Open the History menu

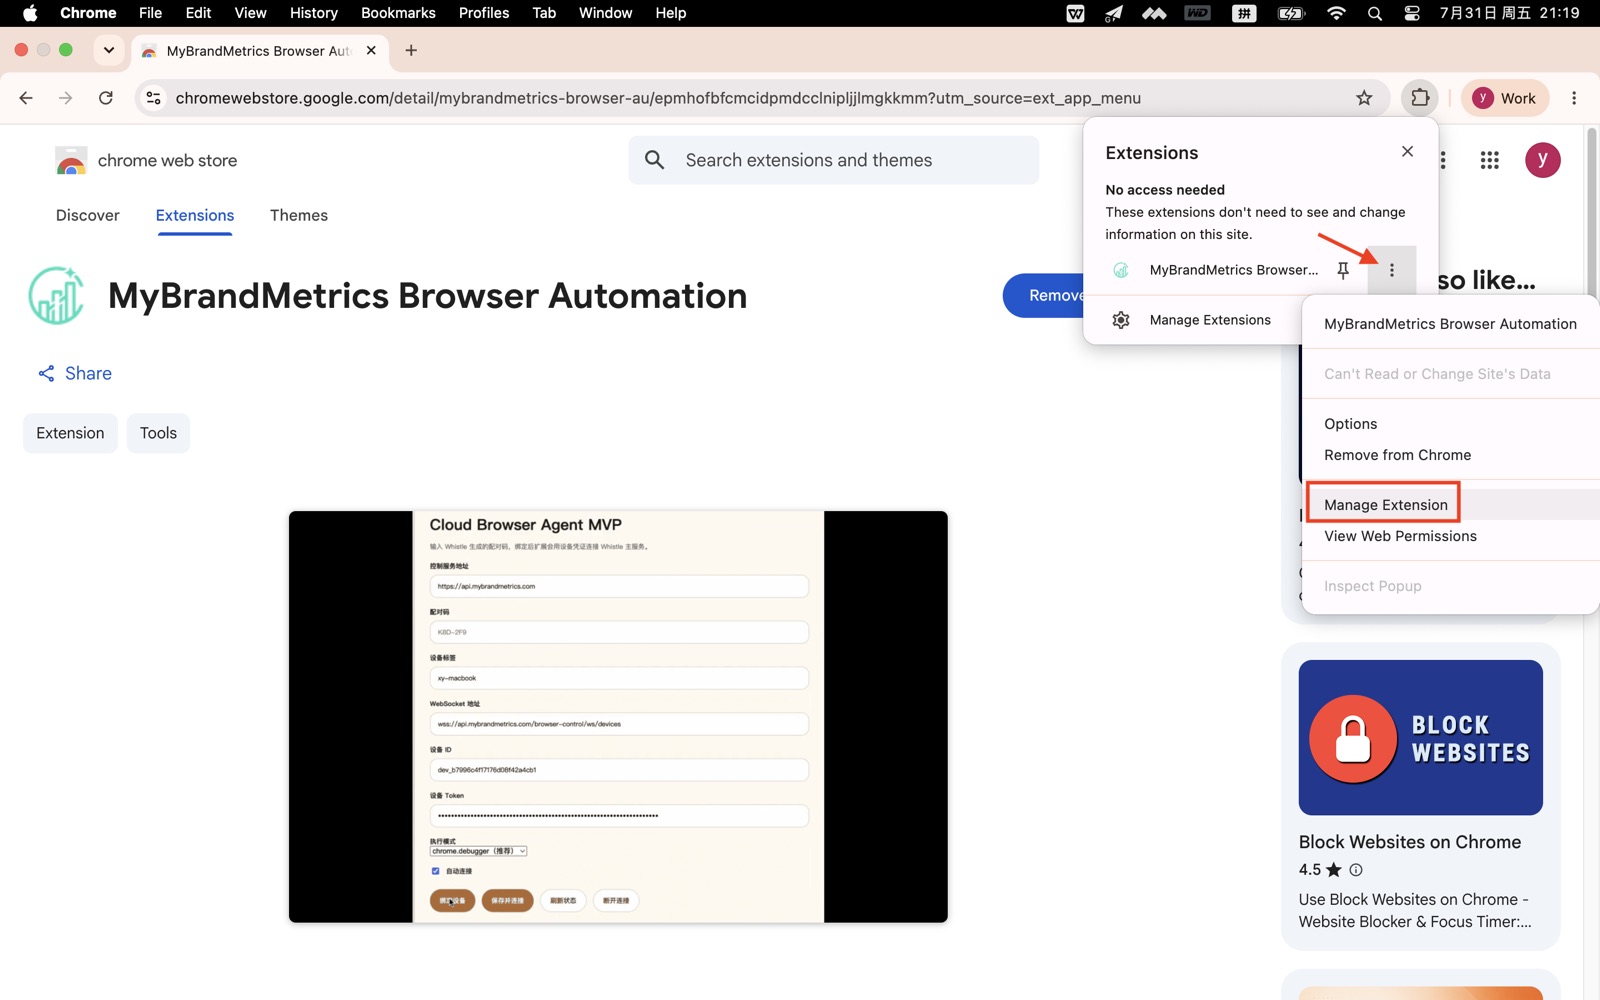(x=313, y=13)
